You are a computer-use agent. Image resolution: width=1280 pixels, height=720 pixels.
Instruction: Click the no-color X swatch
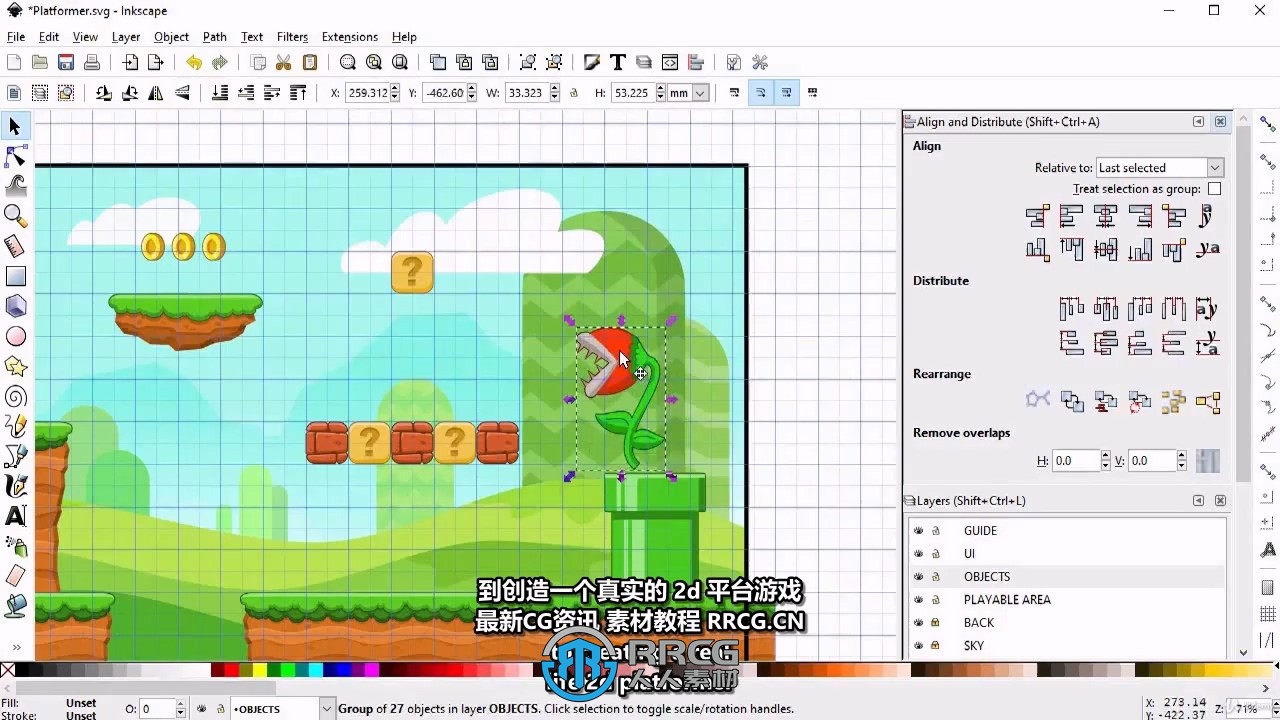[x=8, y=670]
